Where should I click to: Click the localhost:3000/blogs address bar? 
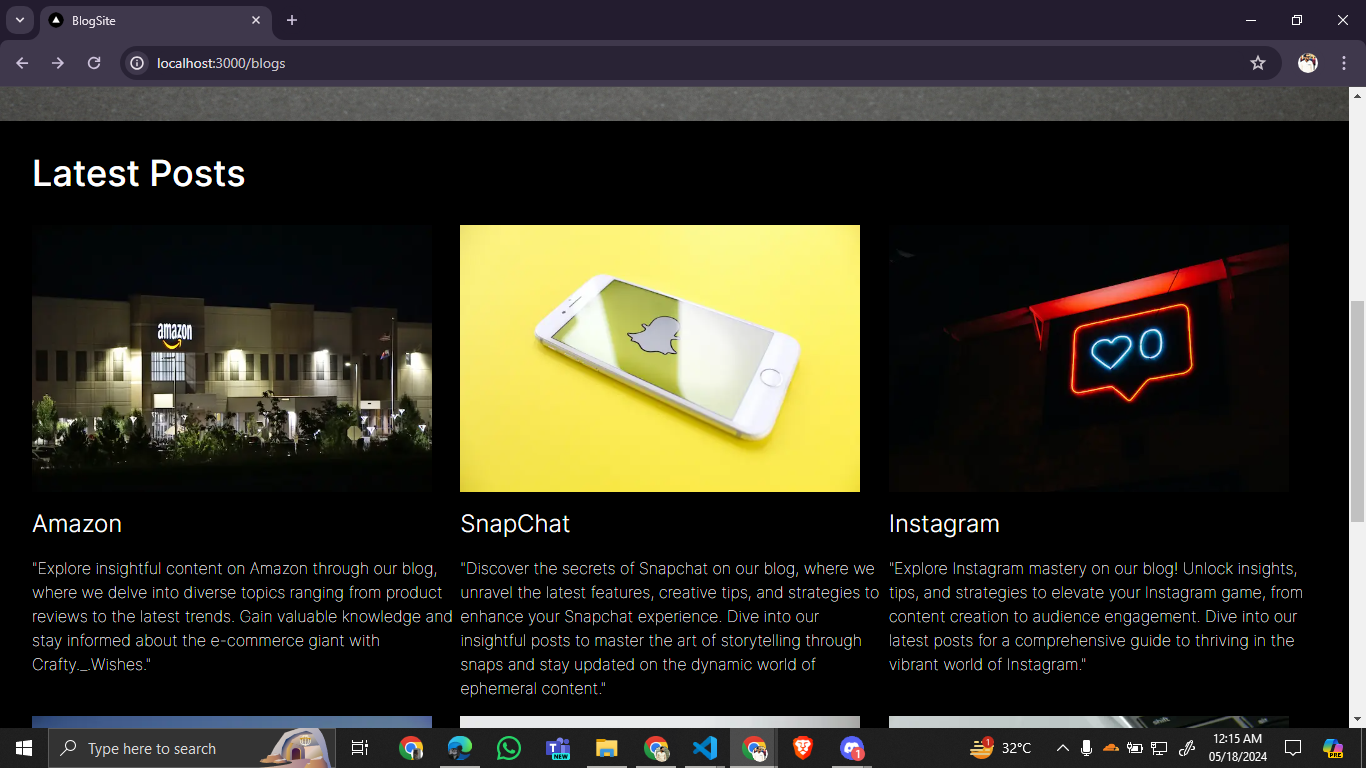(x=700, y=63)
